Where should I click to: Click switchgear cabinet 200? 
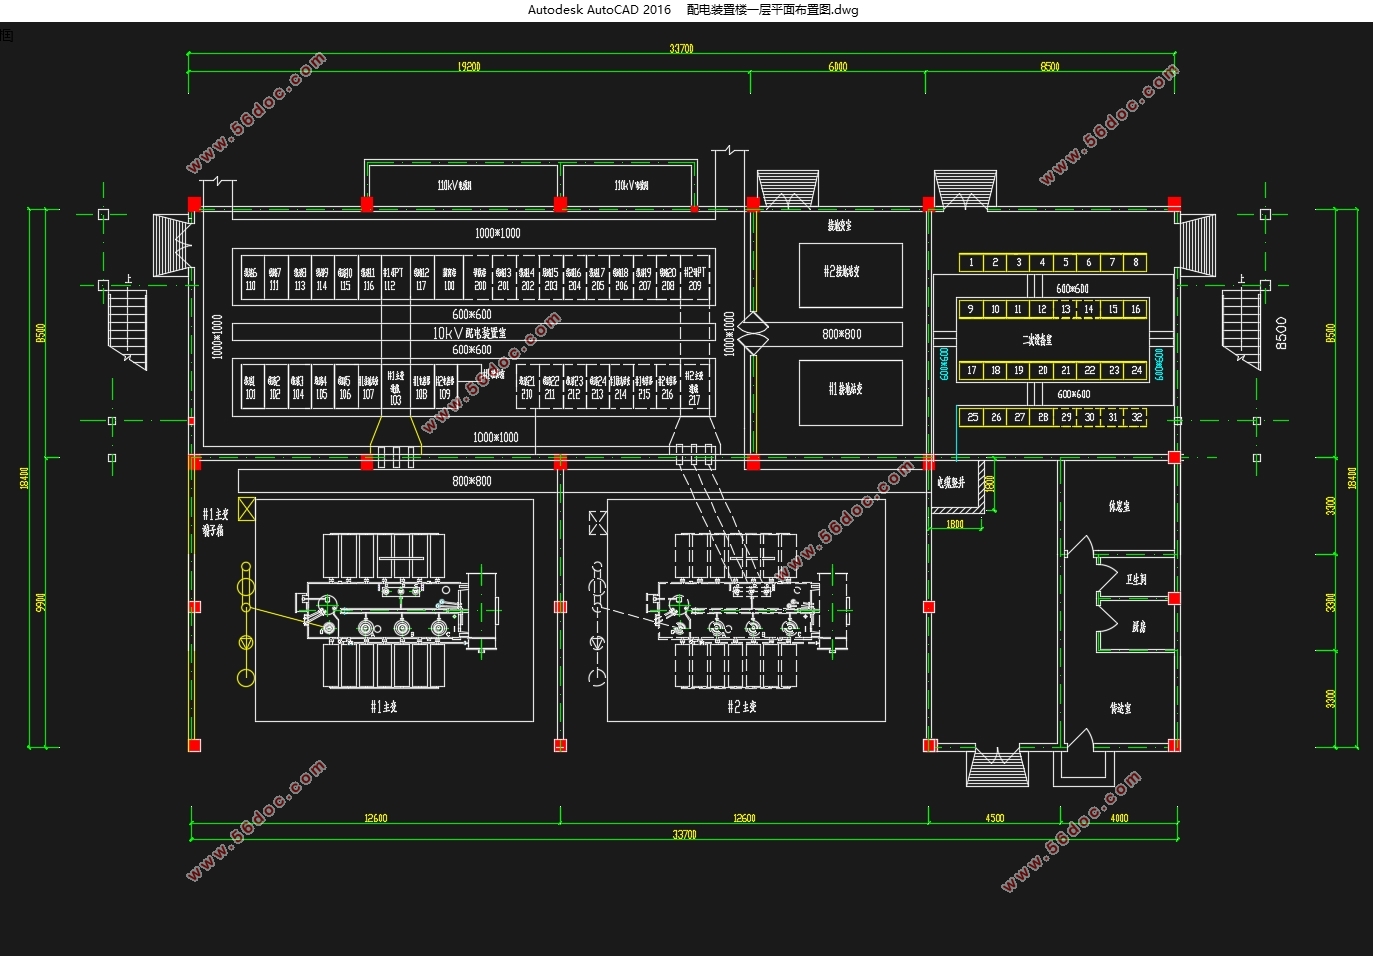click(x=480, y=278)
